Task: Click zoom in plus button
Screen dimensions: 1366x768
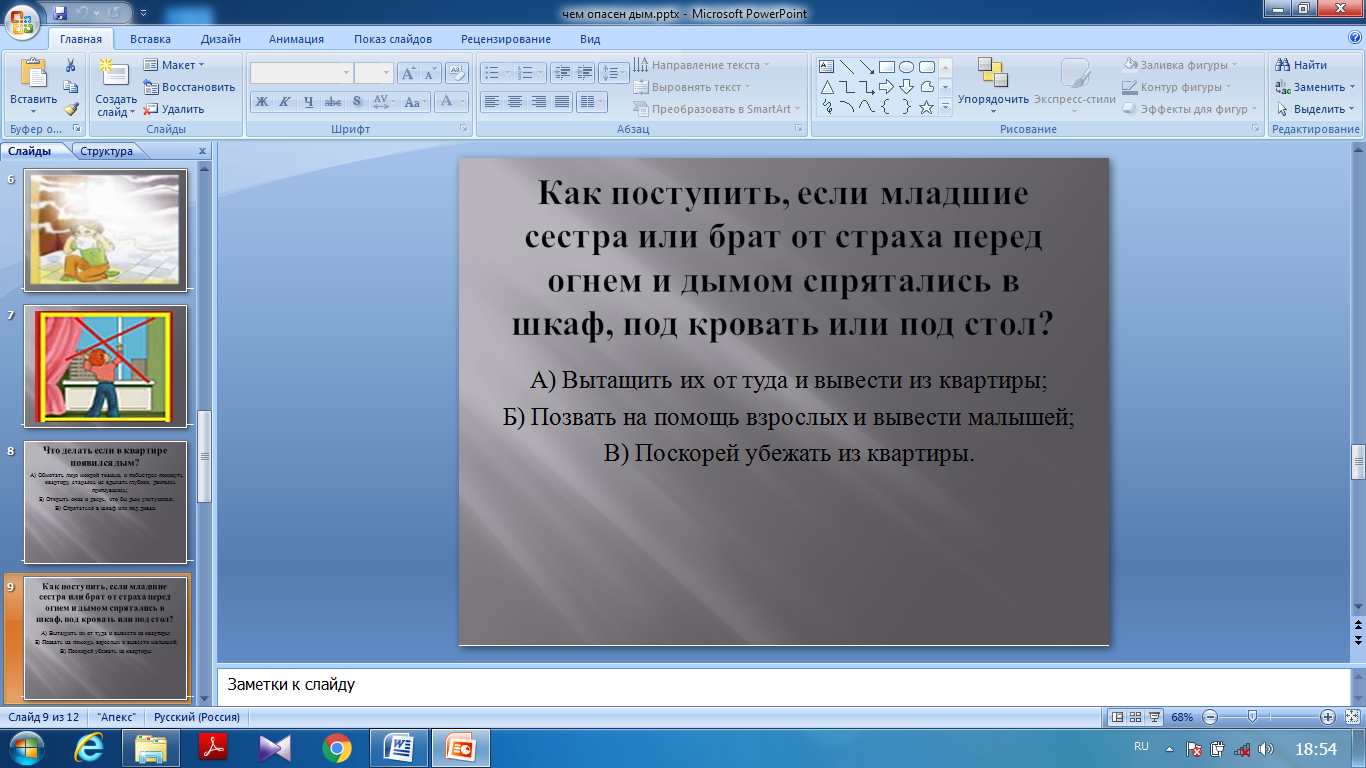Action: tap(1328, 717)
